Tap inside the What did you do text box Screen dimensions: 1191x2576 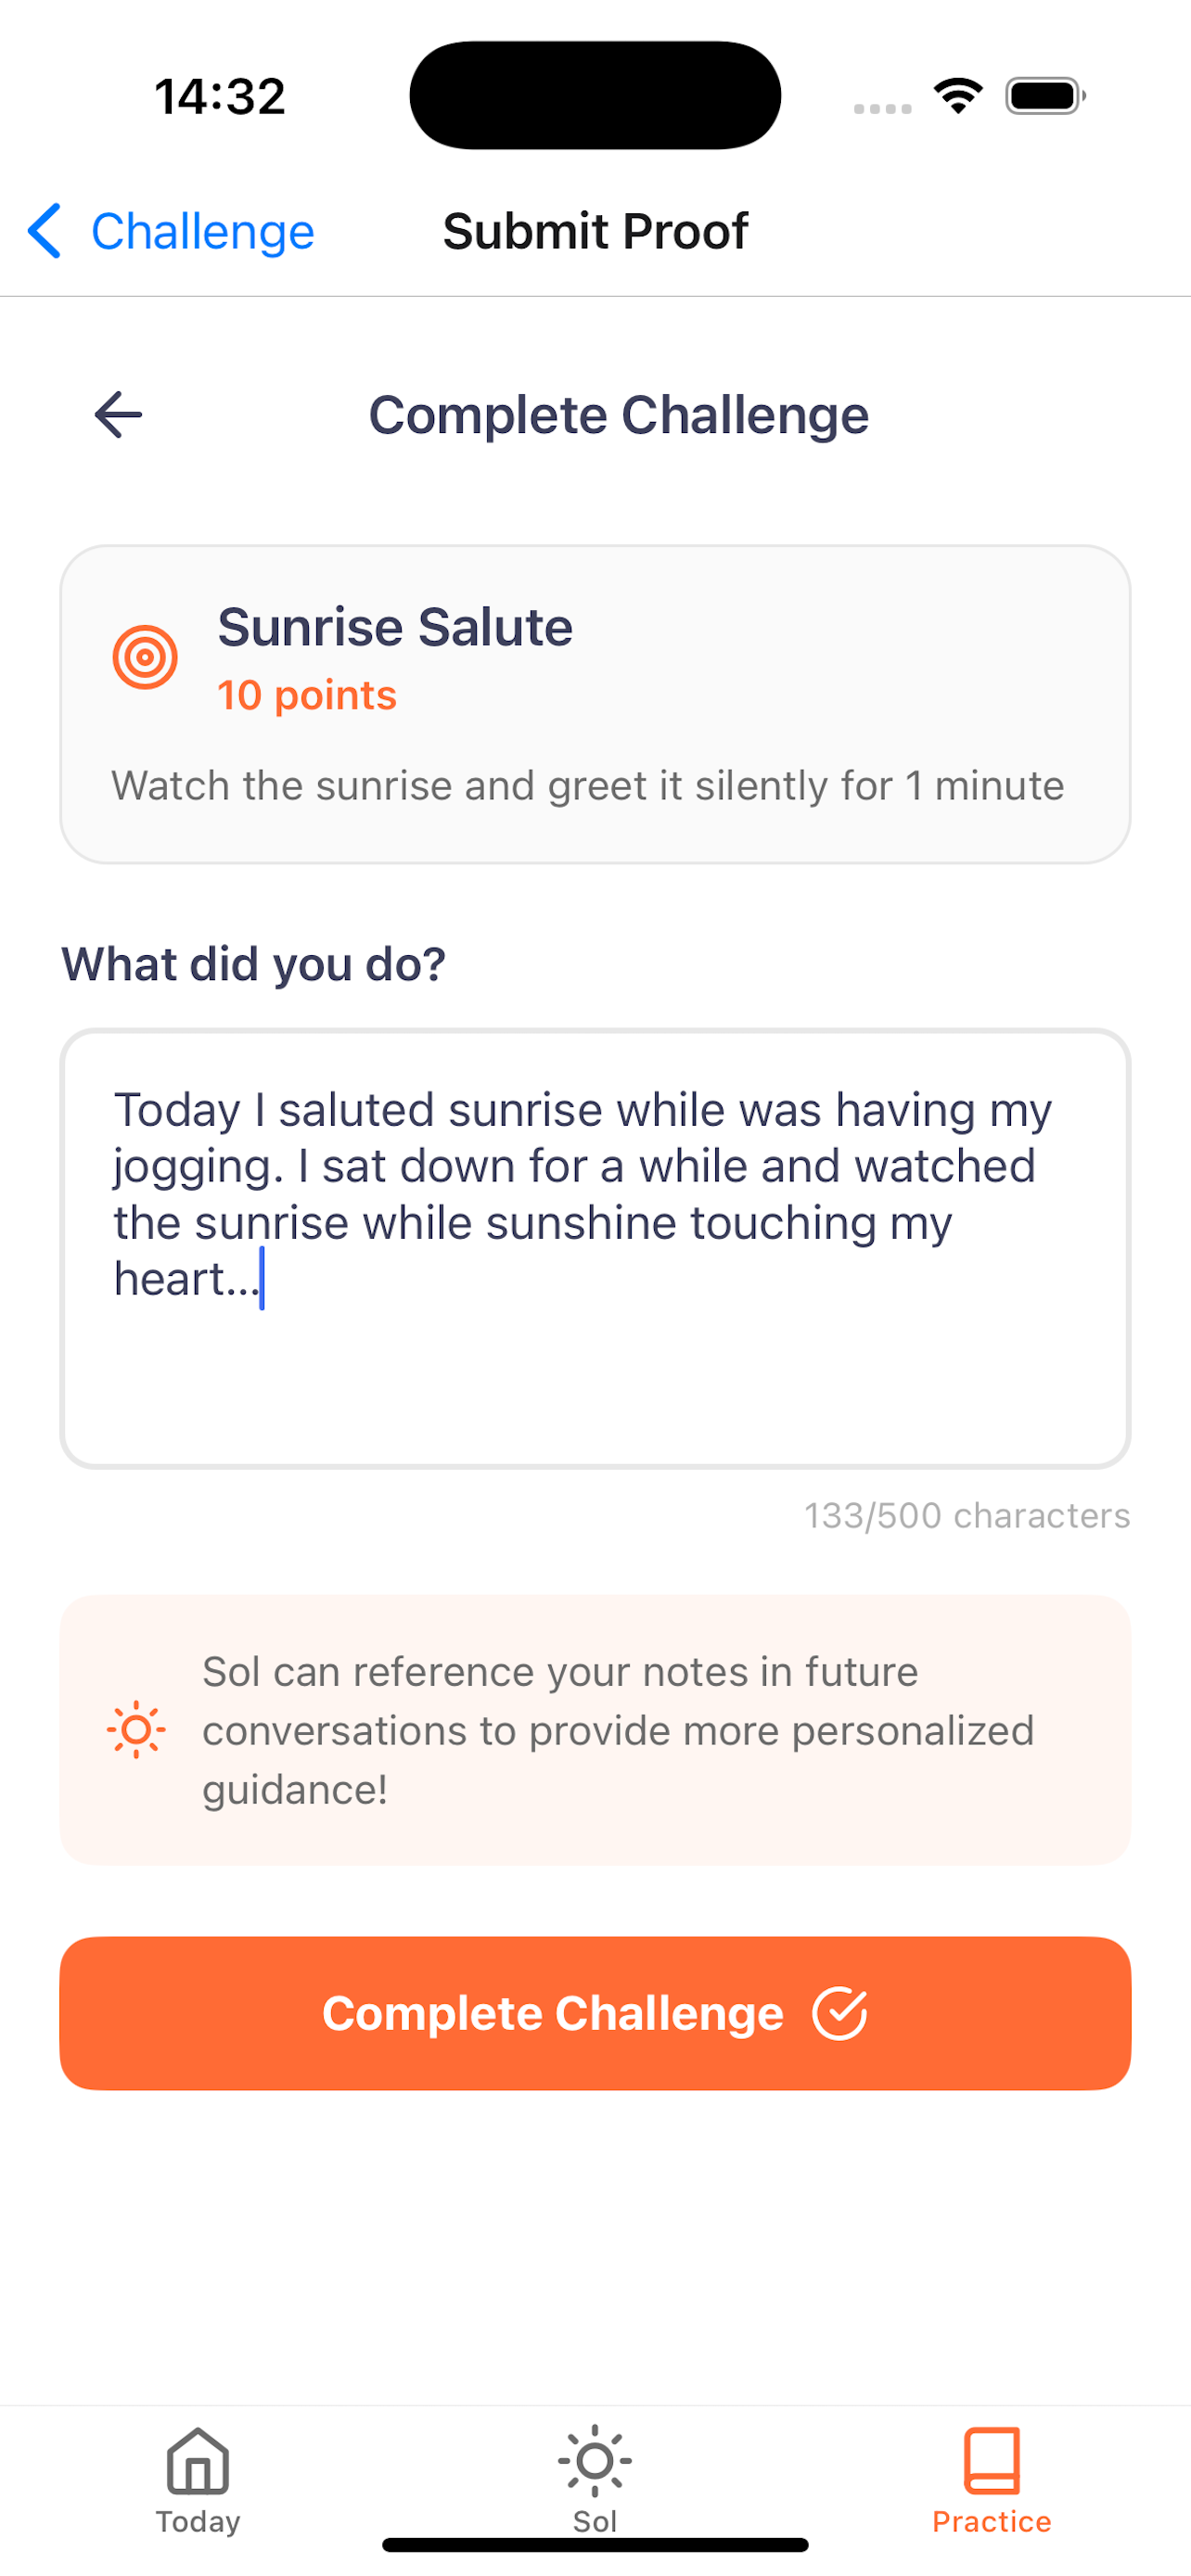(x=595, y=1250)
